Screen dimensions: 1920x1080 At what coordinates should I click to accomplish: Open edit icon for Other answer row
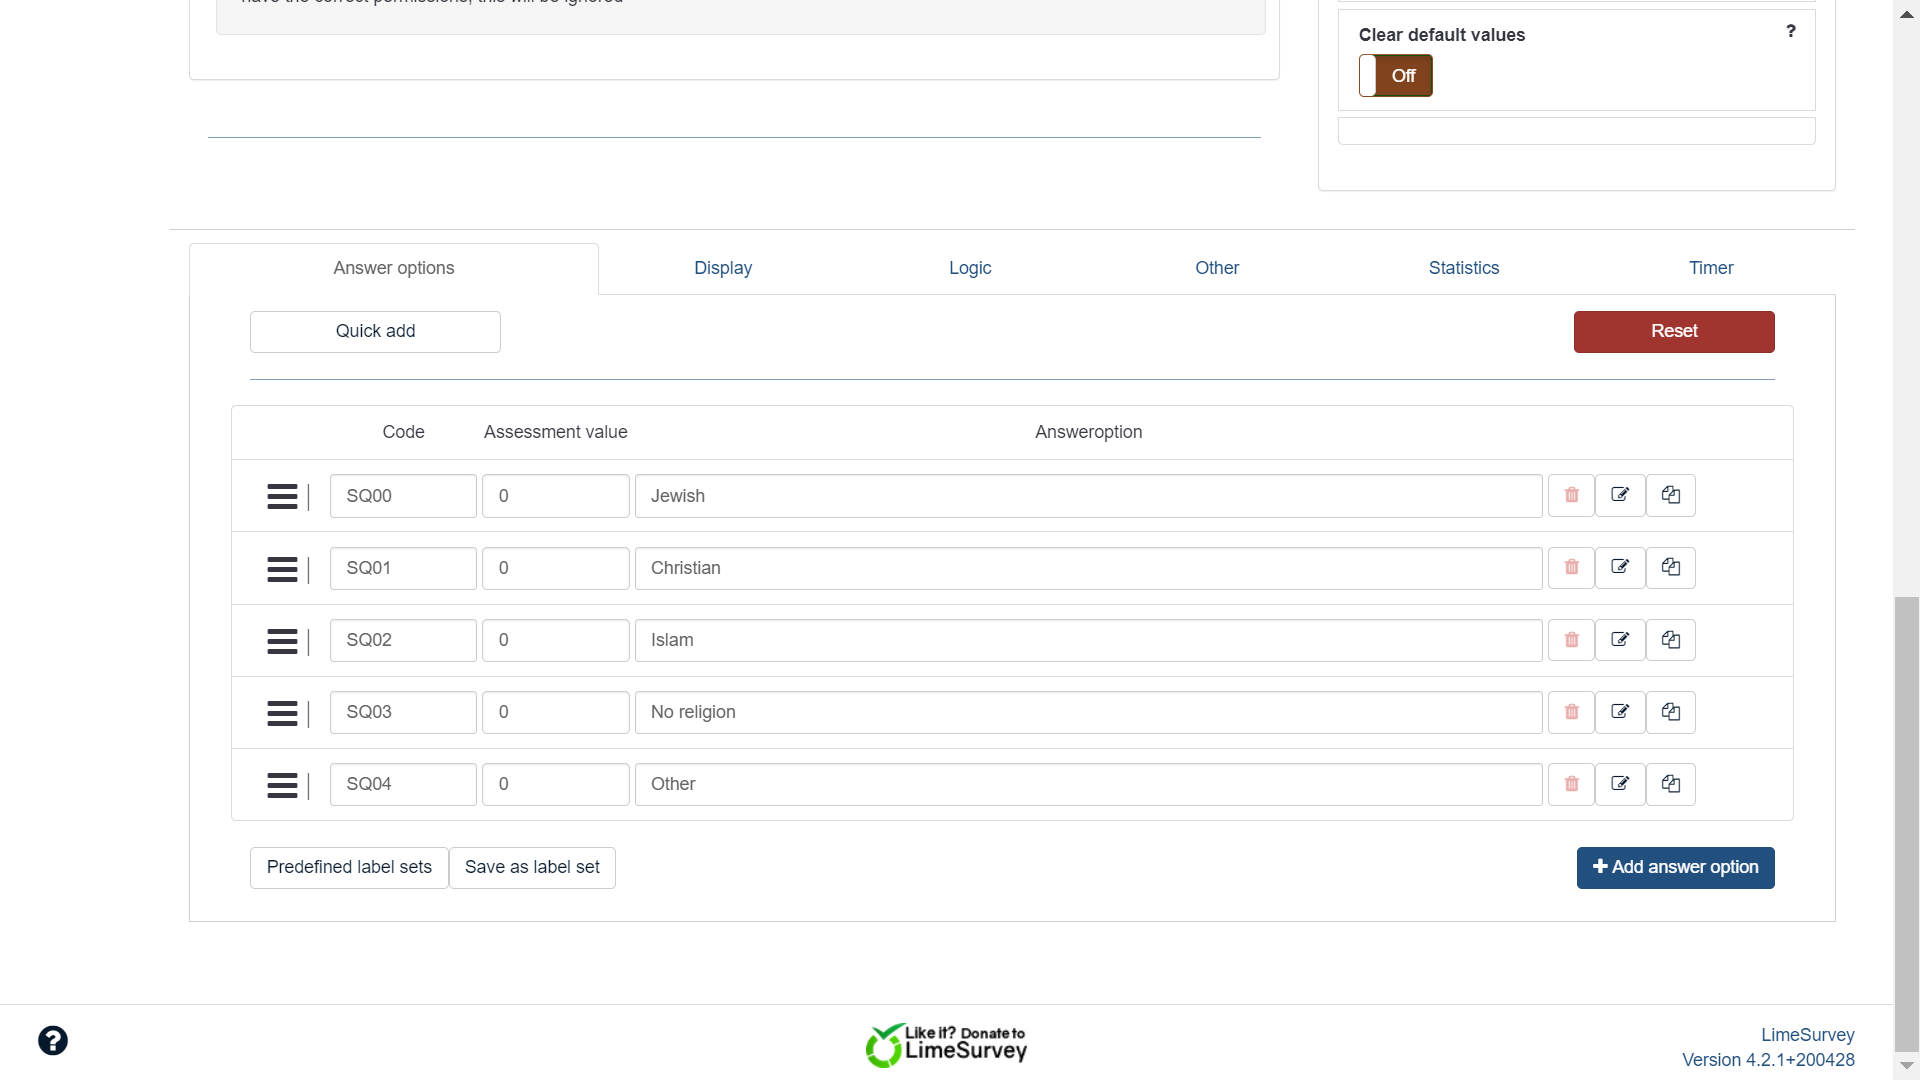(1620, 784)
